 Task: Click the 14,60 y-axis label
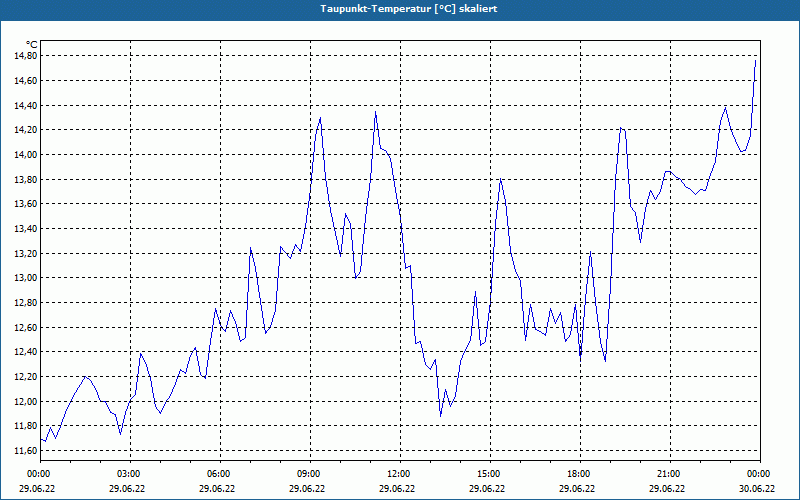click(x=25, y=81)
